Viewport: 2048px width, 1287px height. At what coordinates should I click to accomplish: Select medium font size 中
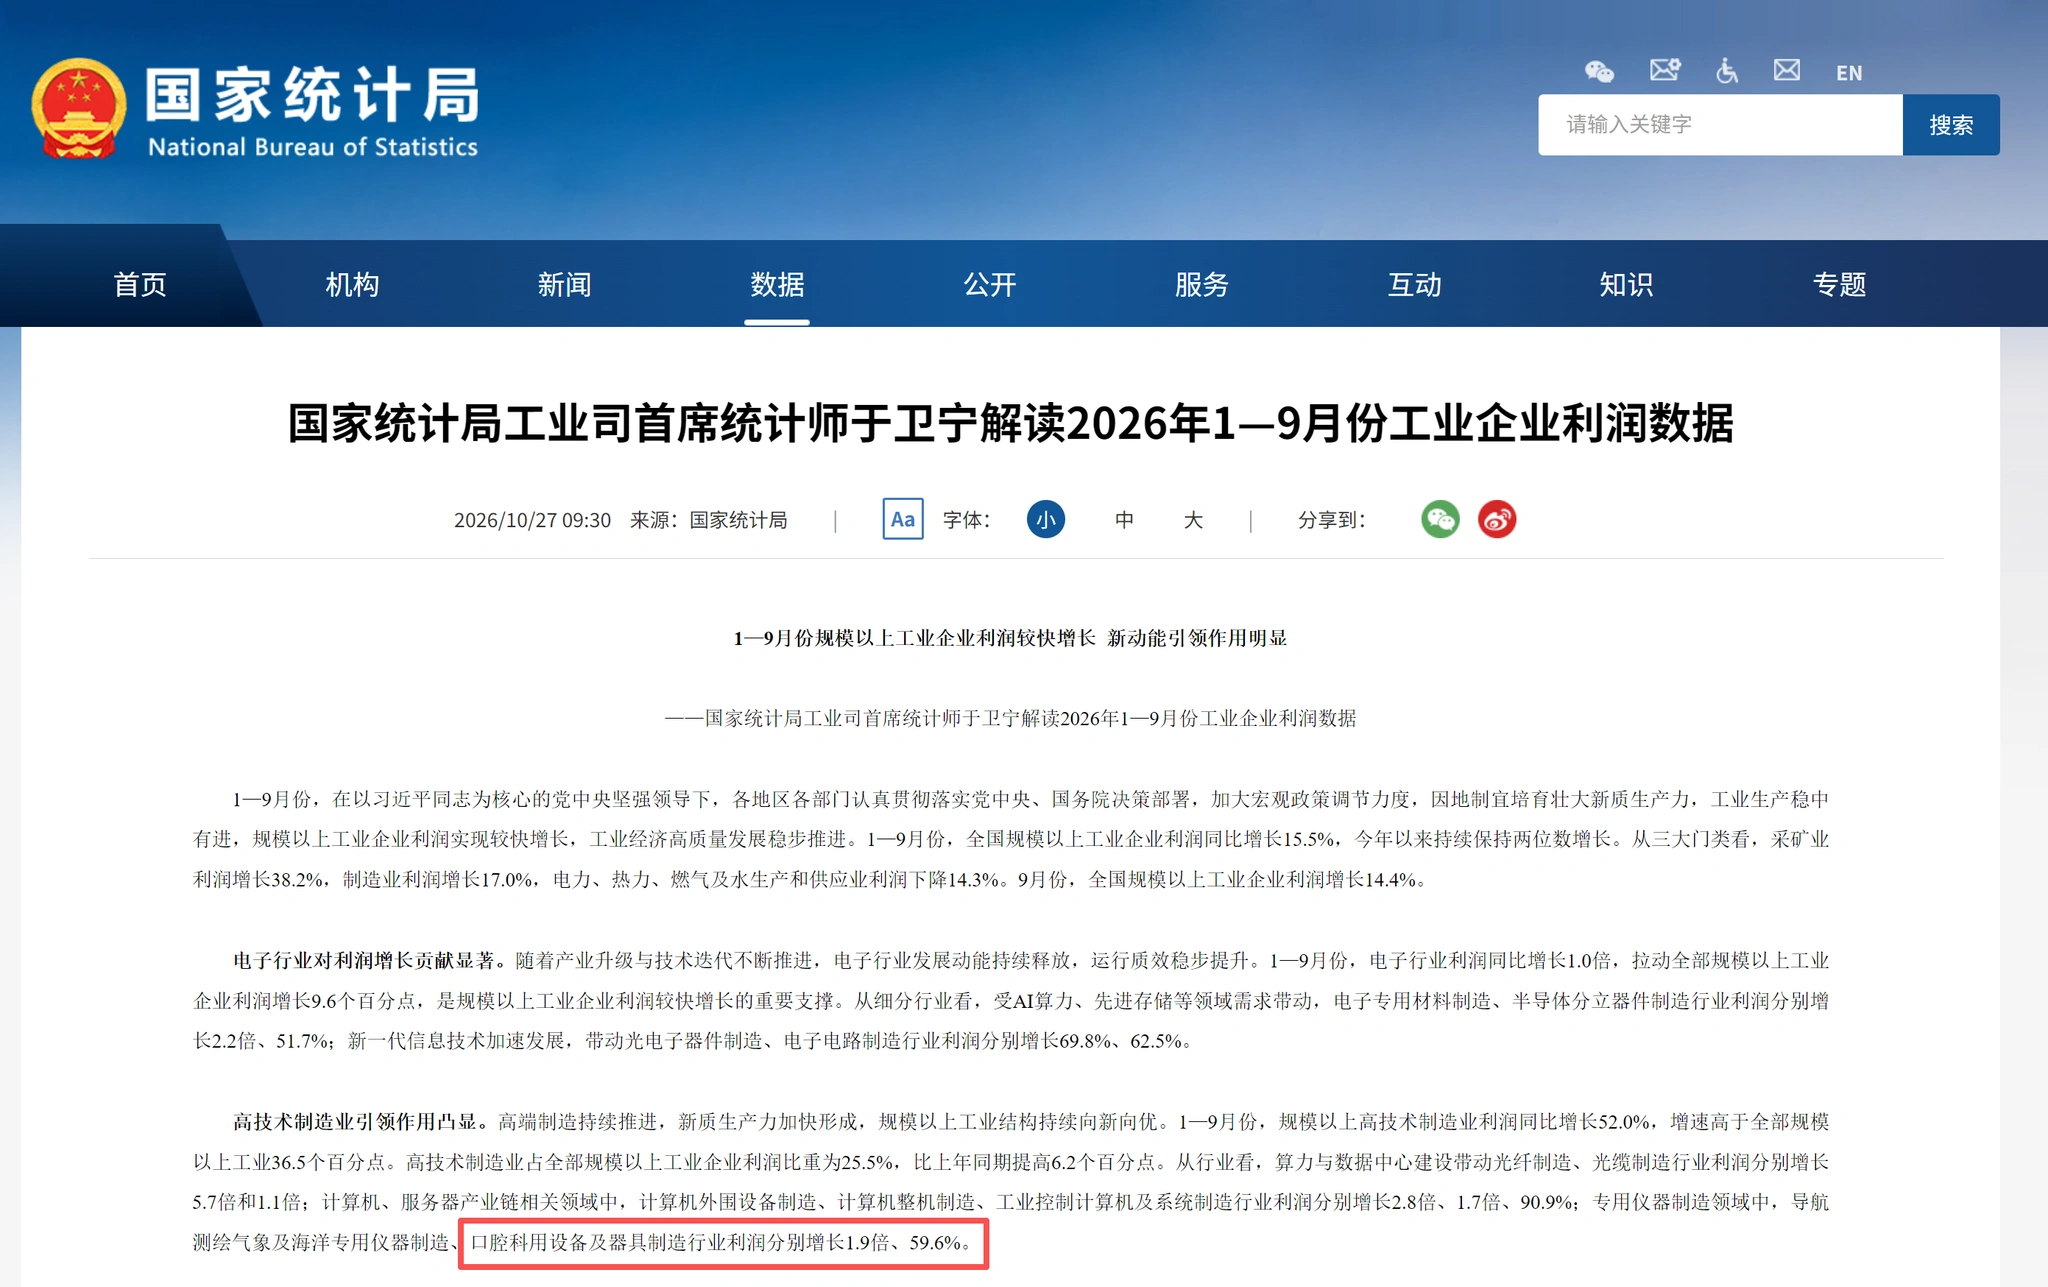point(1124,519)
